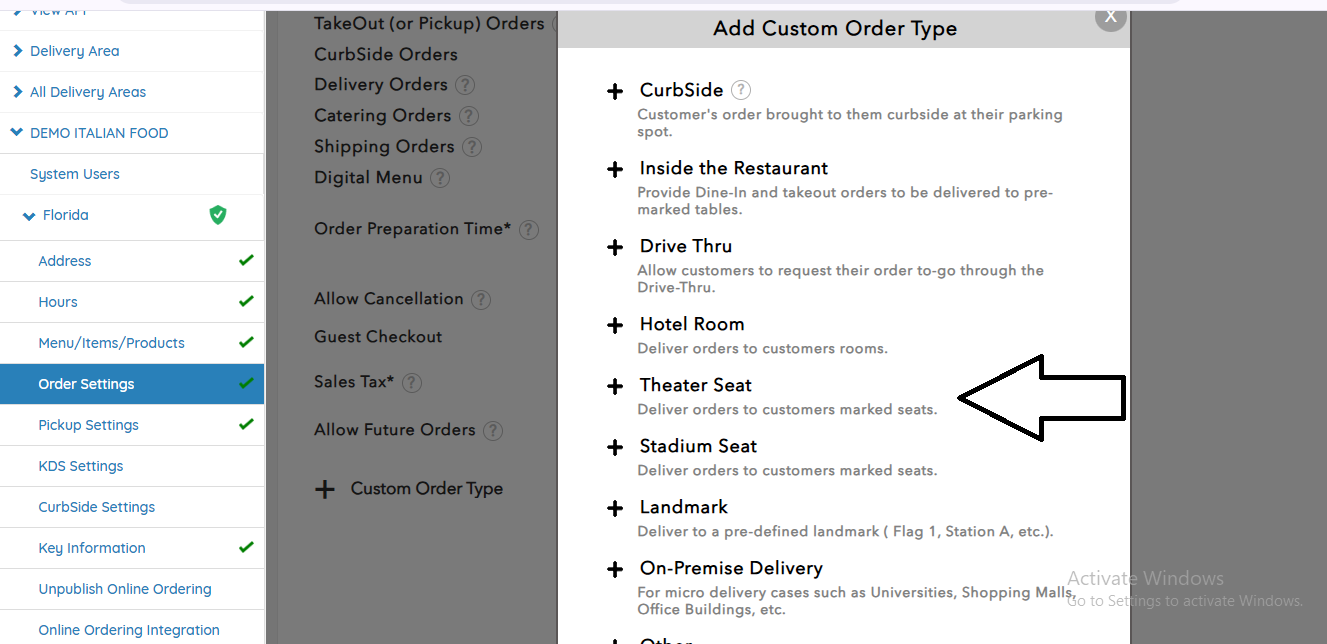1327x644 pixels.
Task: Click the plus icon beside Theater Seat
Action: [615, 387]
